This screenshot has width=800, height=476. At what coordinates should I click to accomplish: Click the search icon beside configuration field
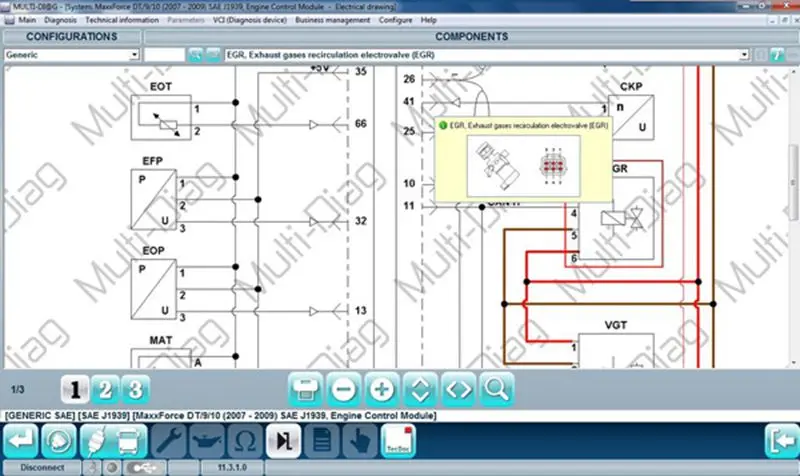pyautogui.click(x=195, y=55)
